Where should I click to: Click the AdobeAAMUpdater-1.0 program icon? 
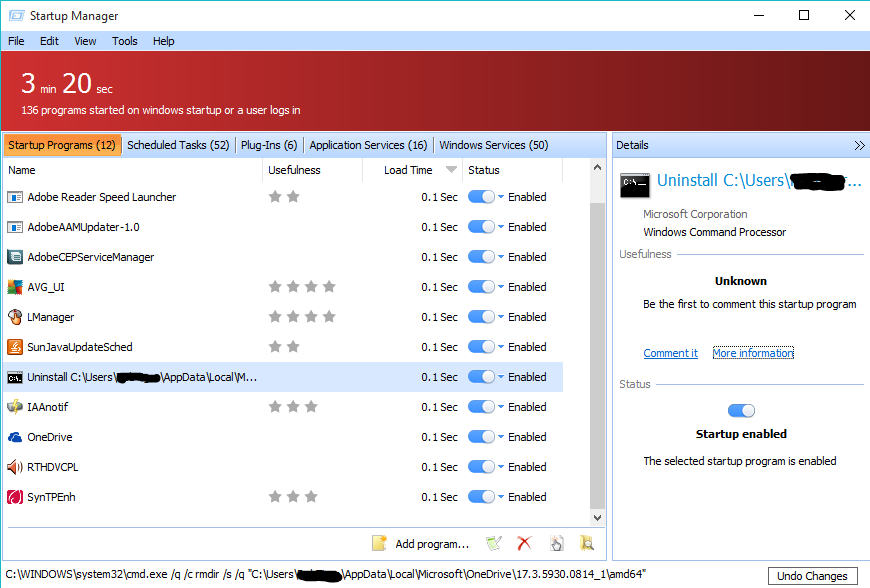pyautogui.click(x=15, y=227)
